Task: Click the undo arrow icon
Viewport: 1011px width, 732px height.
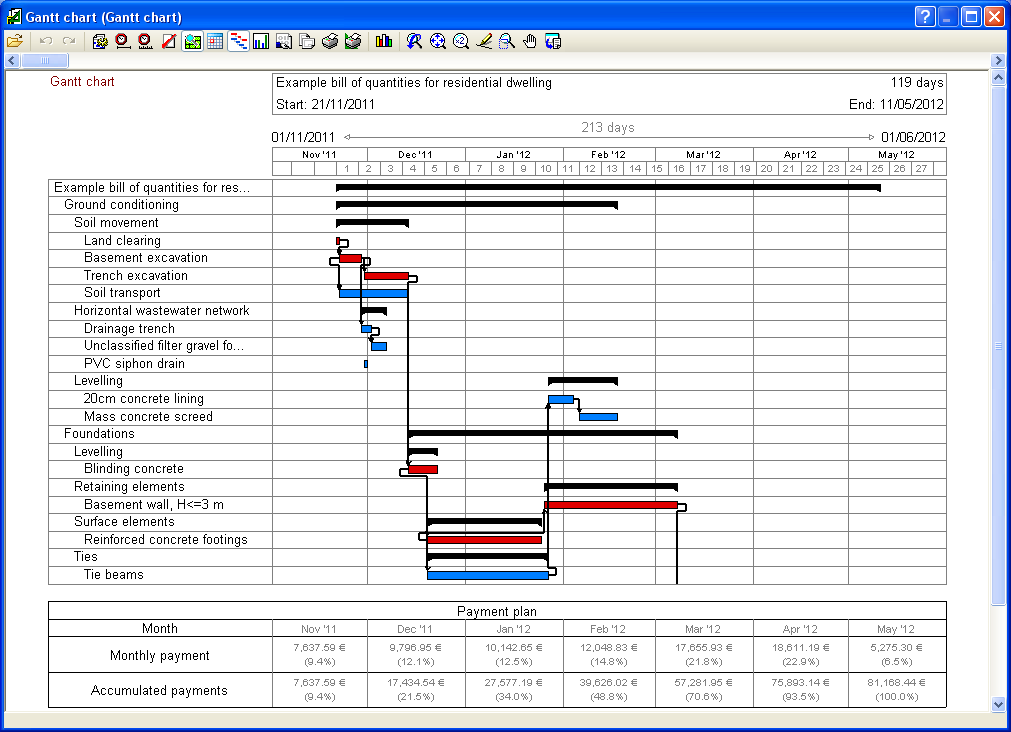Action: click(46, 41)
